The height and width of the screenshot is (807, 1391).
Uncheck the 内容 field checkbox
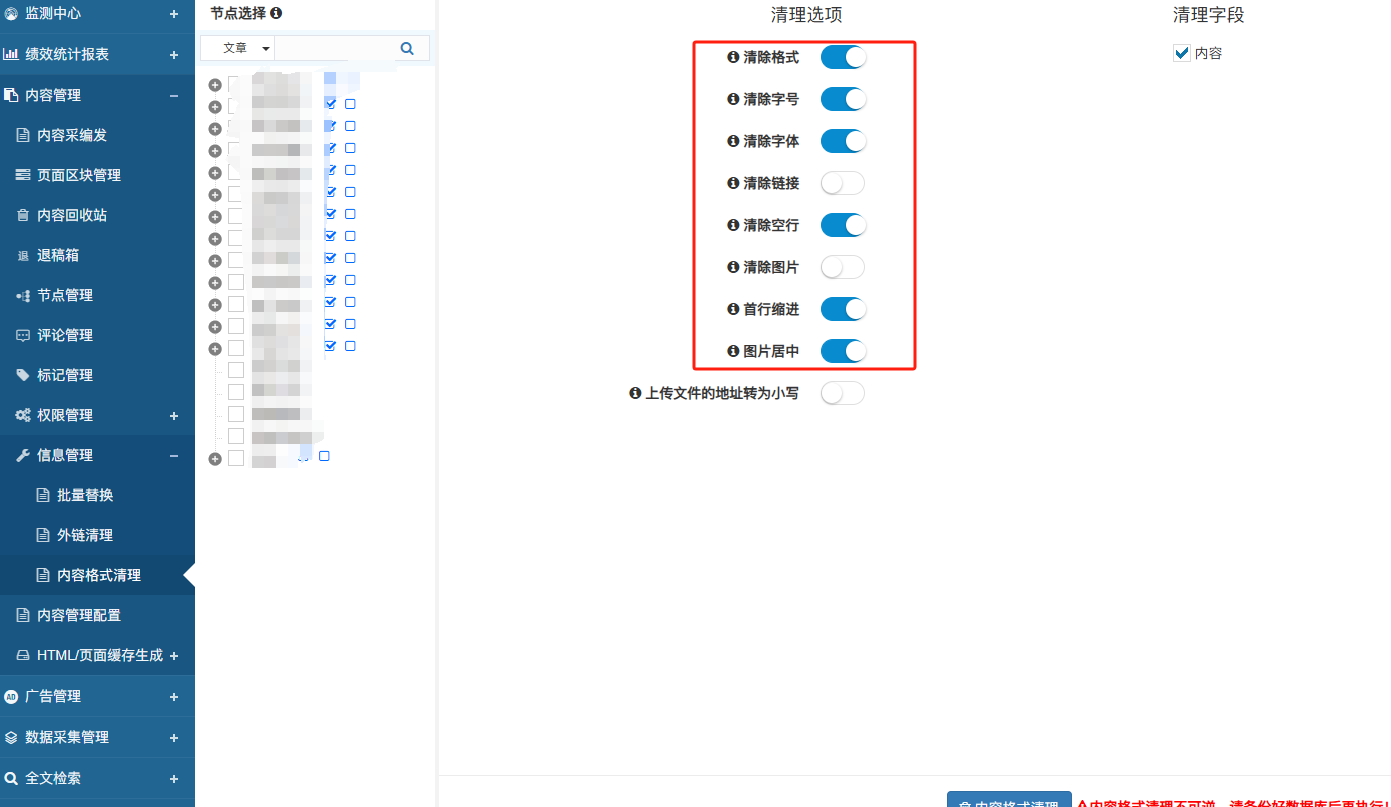coord(1182,53)
